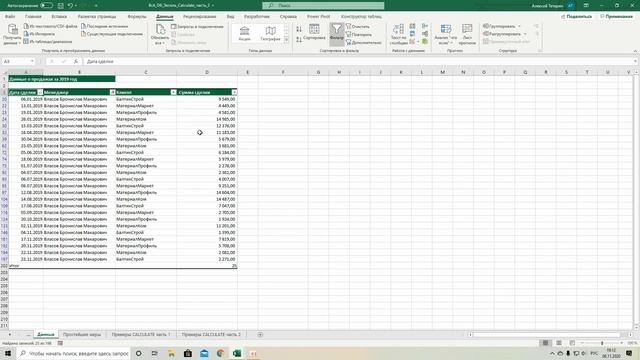Image resolution: width=640 pixels, height=360 pixels.
Task: Click the Windows Start button
Action: coord(8,353)
